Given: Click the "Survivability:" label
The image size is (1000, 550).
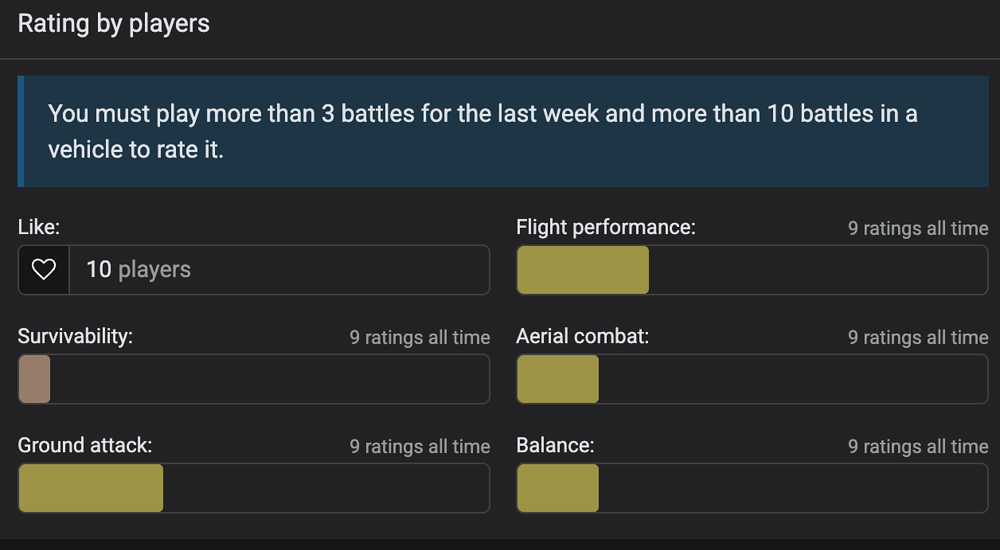Looking at the screenshot, I should (x=75, y=337).
